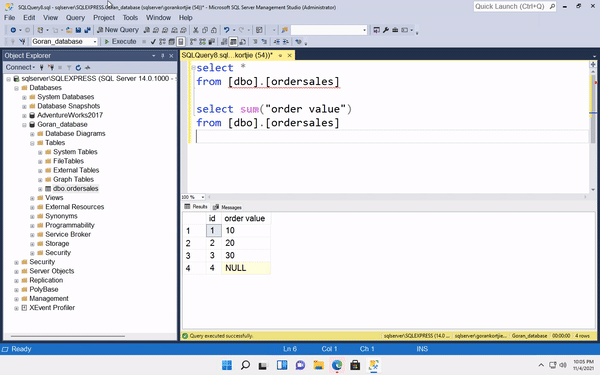Toggle IntelliSense Enabled button

[x=181, y=41]
